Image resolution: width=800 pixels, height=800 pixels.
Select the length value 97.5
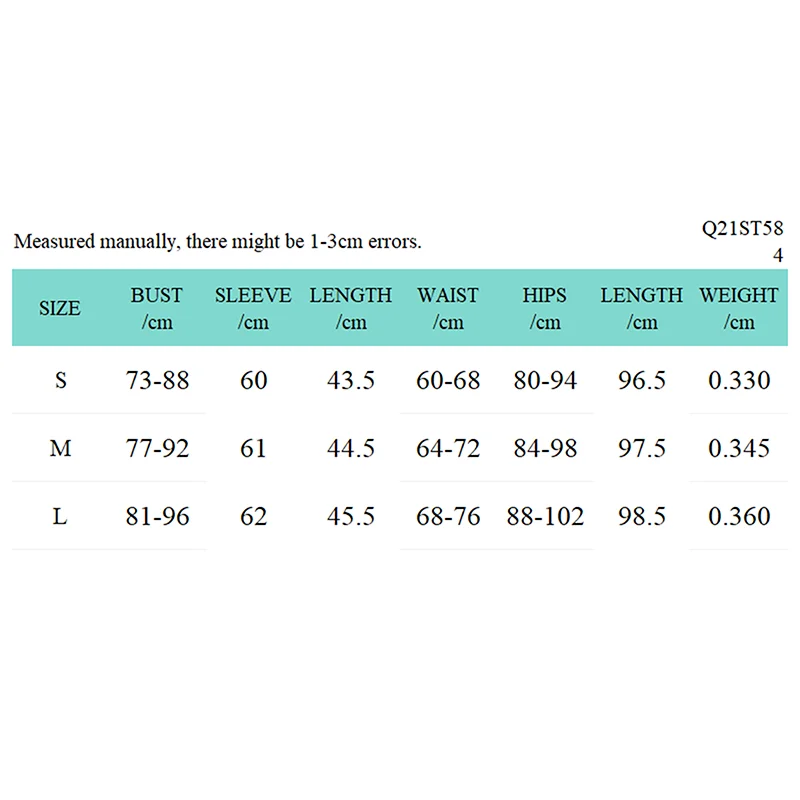click(x=642, y=448)
